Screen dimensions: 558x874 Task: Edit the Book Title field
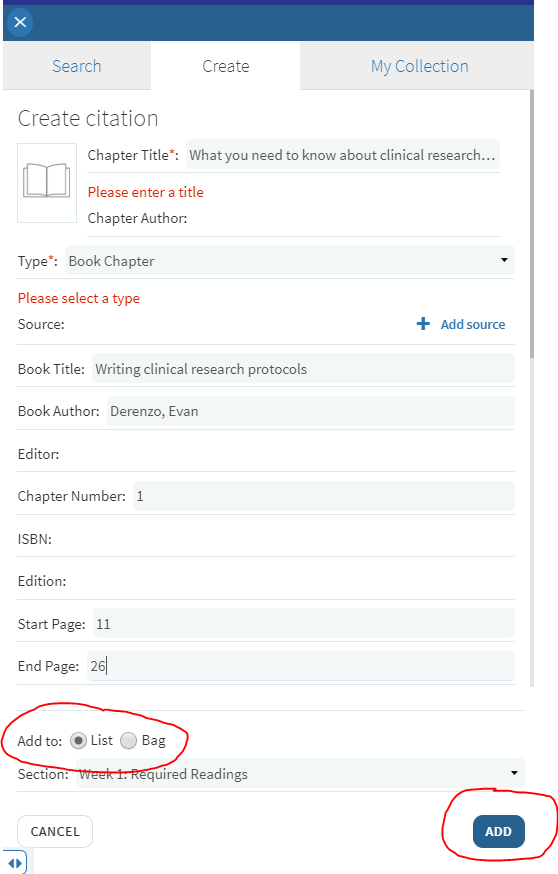(303, 368)
